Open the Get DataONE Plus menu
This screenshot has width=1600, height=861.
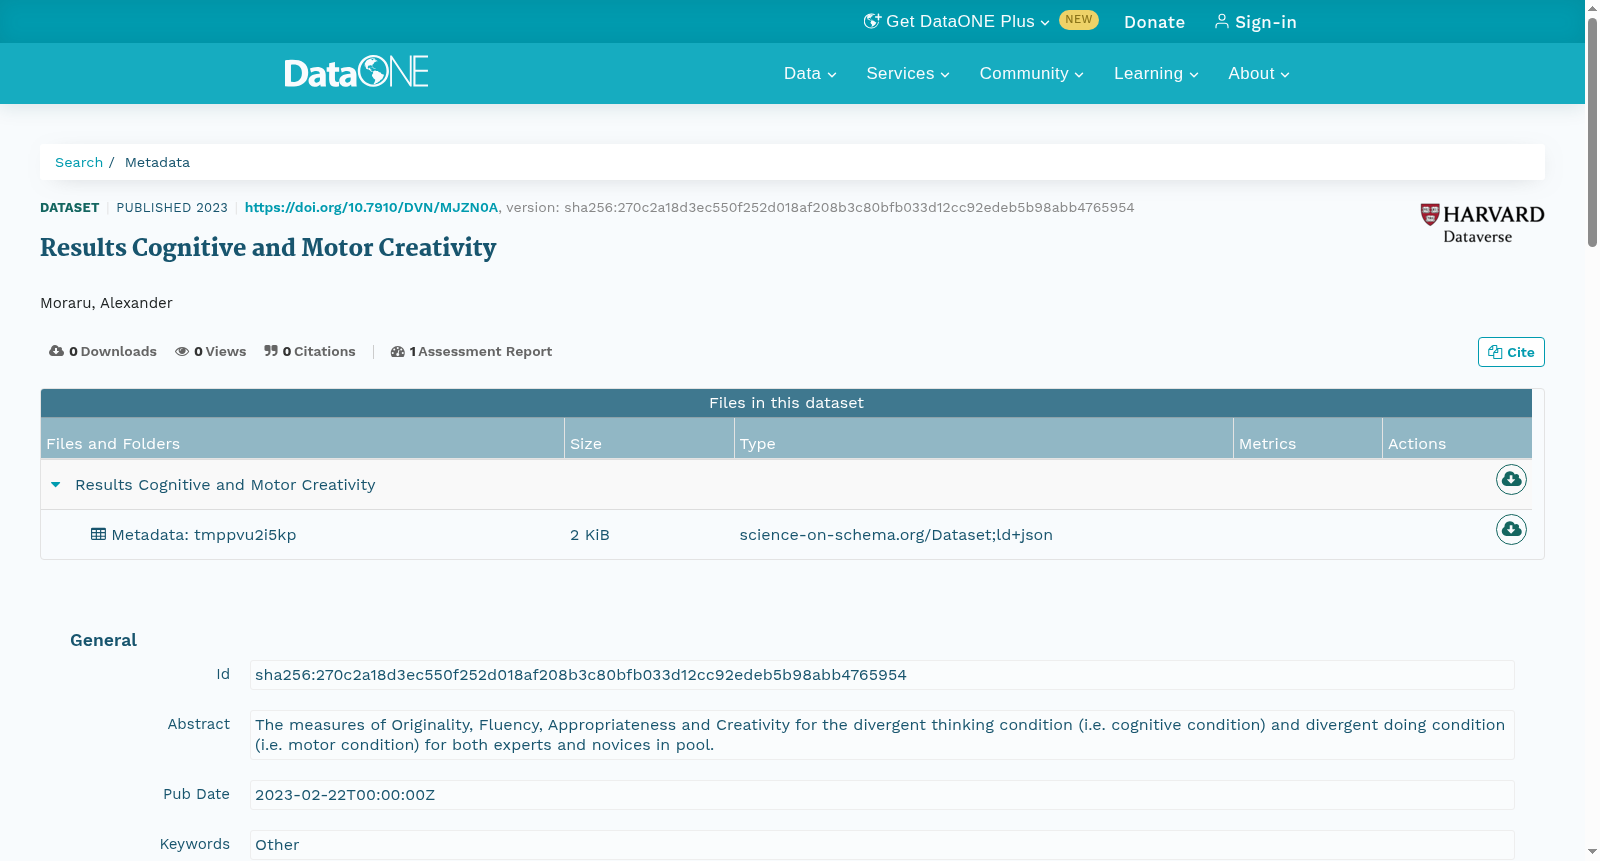(957, 22)
